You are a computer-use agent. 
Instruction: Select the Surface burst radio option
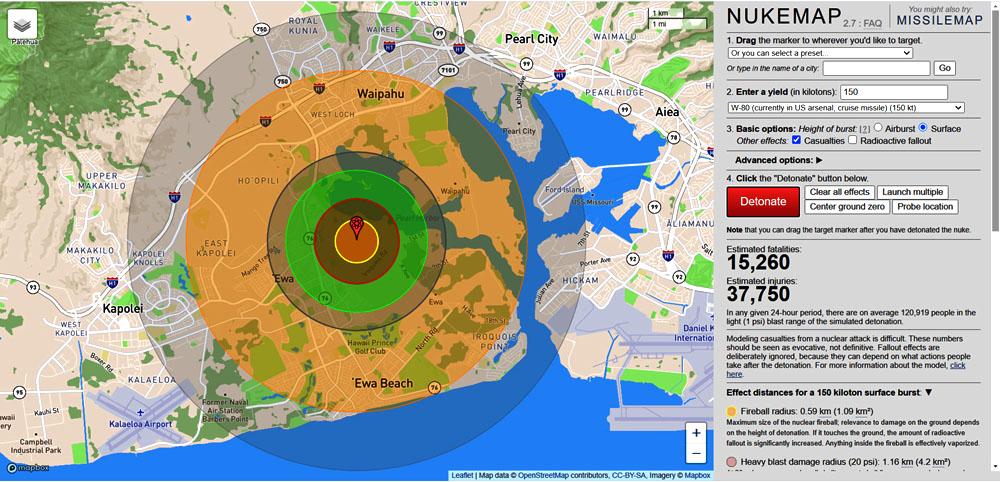pos(923,128)
